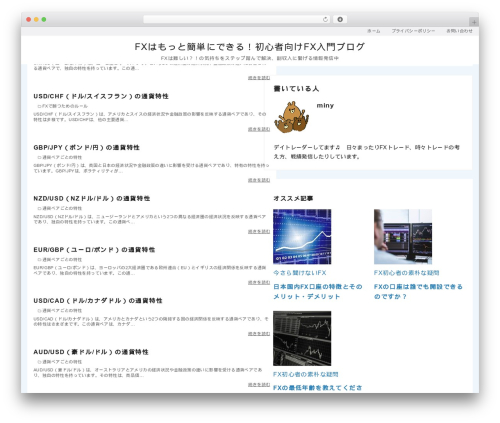This screenshot has height=423, width=500.
Task: Click read-more link of top cut-off article
Action: coord(259,78)
